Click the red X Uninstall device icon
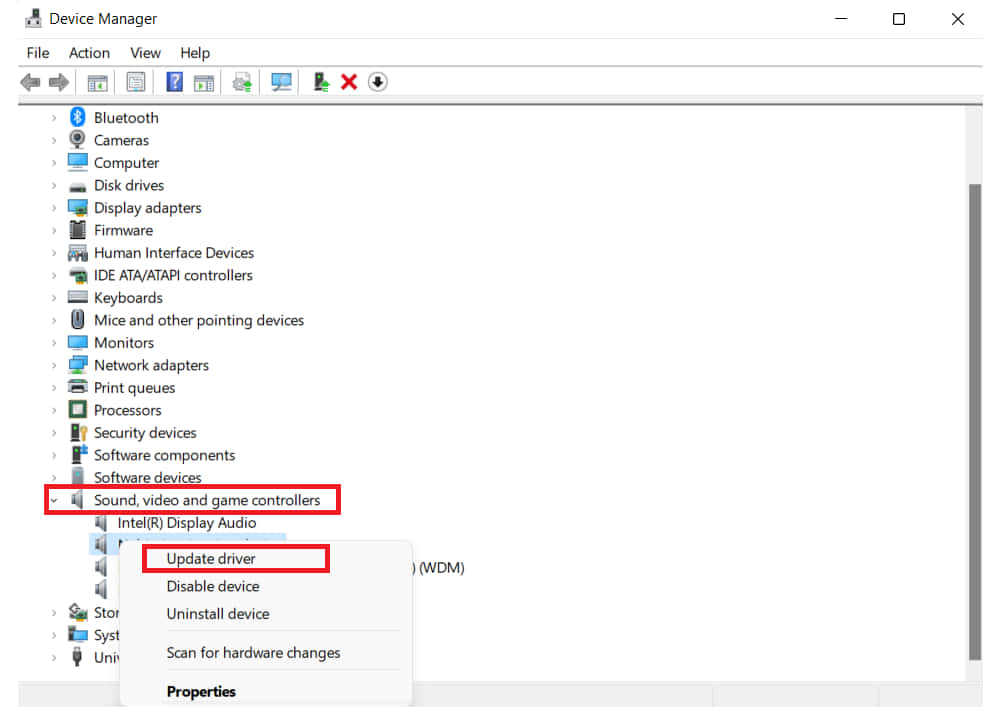The width and height of the screenshot is (992, 722). coord(349,82)
